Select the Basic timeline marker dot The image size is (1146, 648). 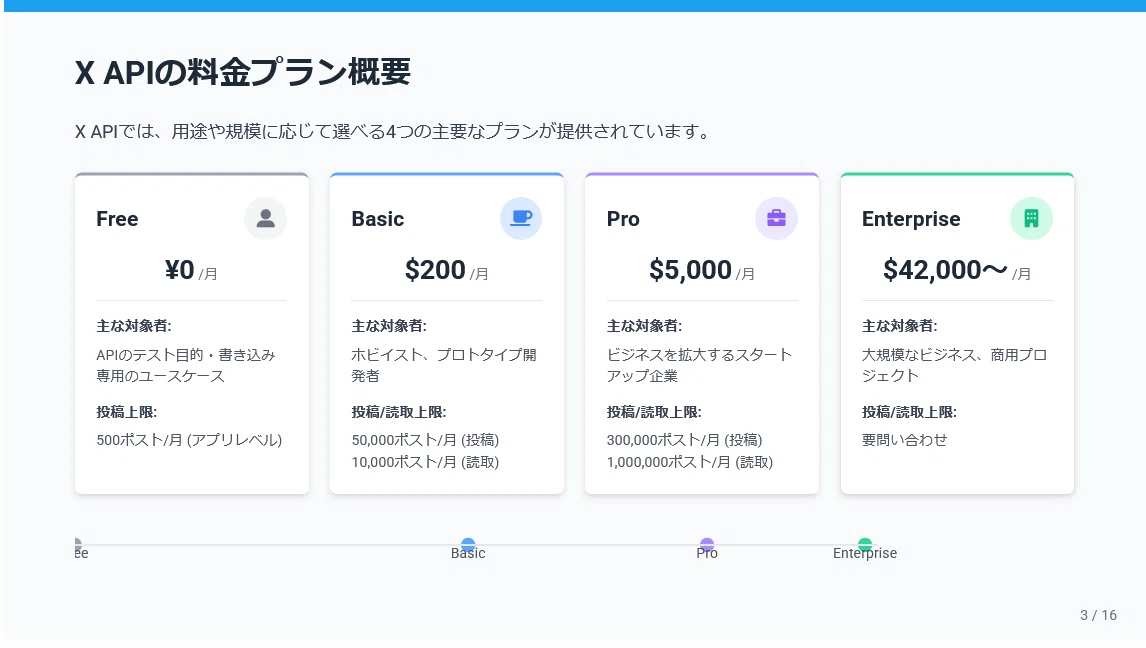tap(468, 544)
